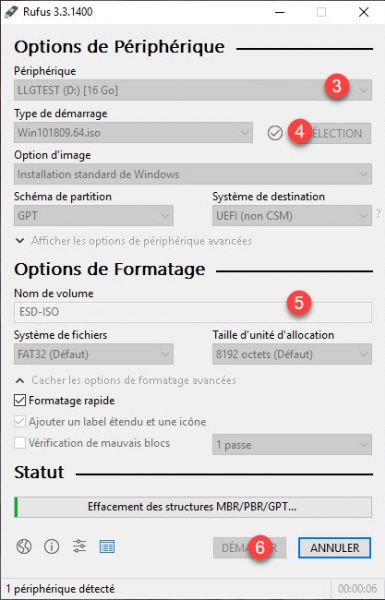
Task: Open the About information icon
Action: click(51, 547)
